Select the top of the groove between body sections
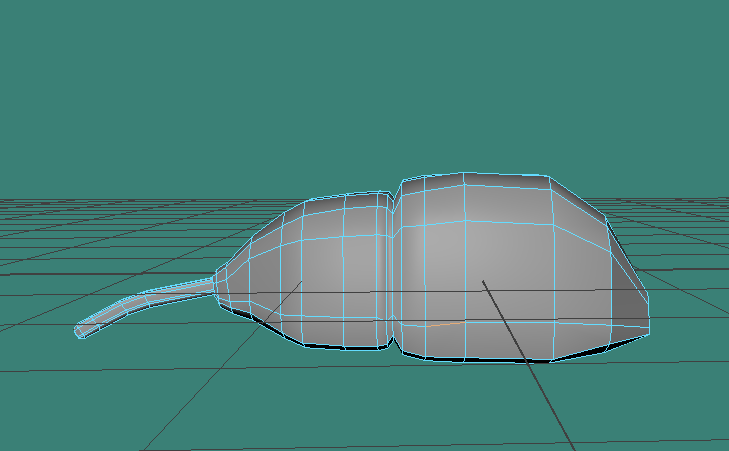The image size is (729, 451). click(x=397, y=190)
